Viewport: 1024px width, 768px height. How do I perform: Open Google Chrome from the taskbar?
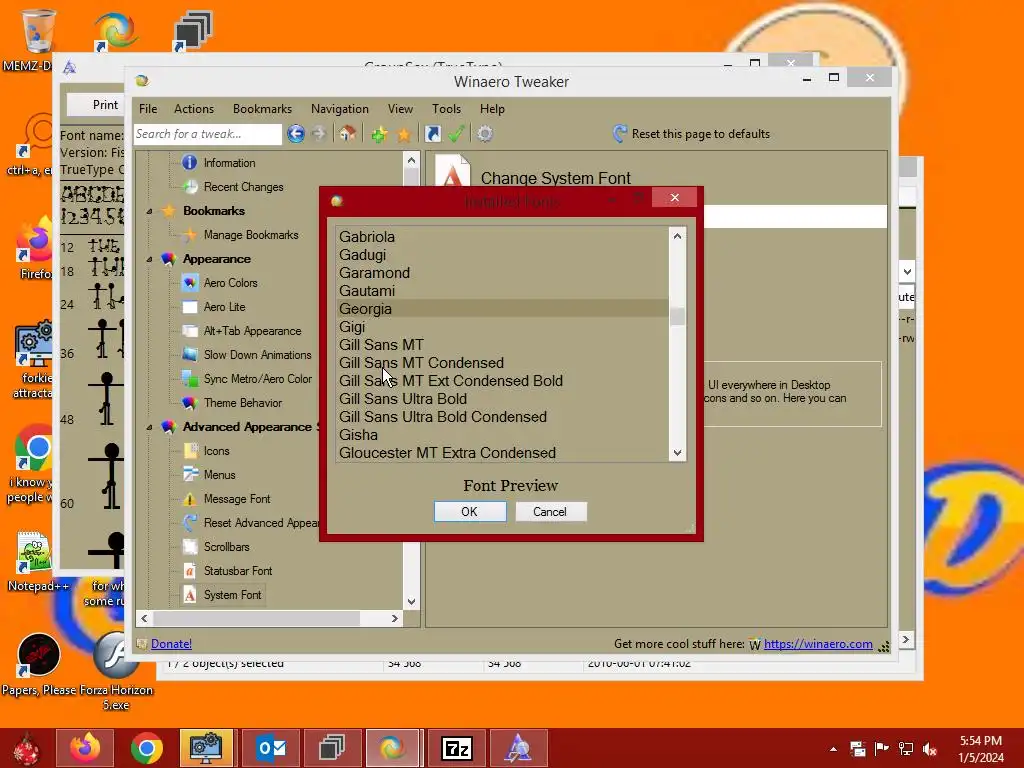[146, 748]
